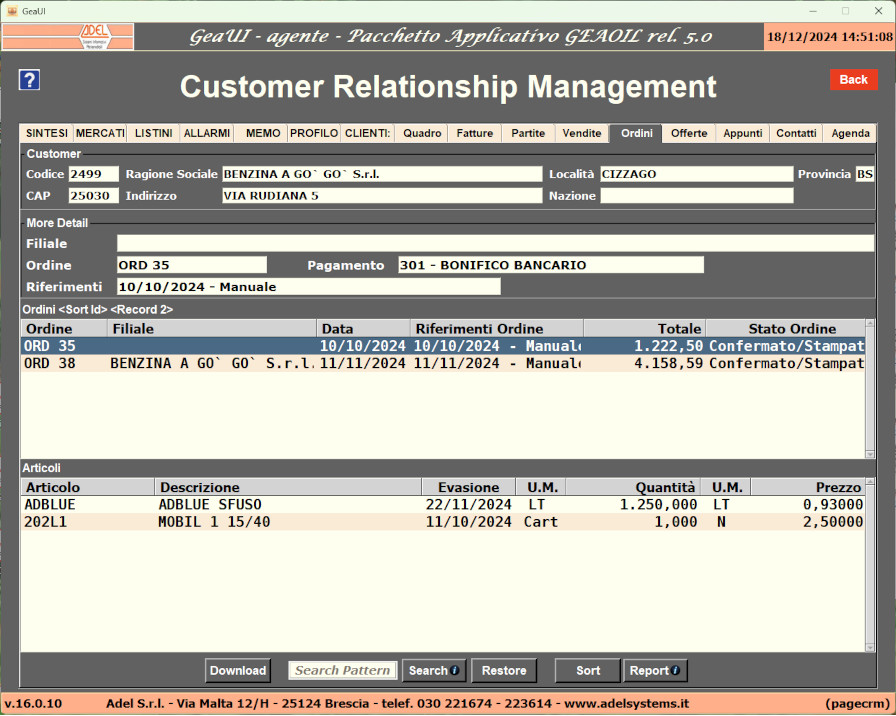Open the Partite tab
Screen dimensions: 896x716
pyautogui.click(x=528, y=133)
